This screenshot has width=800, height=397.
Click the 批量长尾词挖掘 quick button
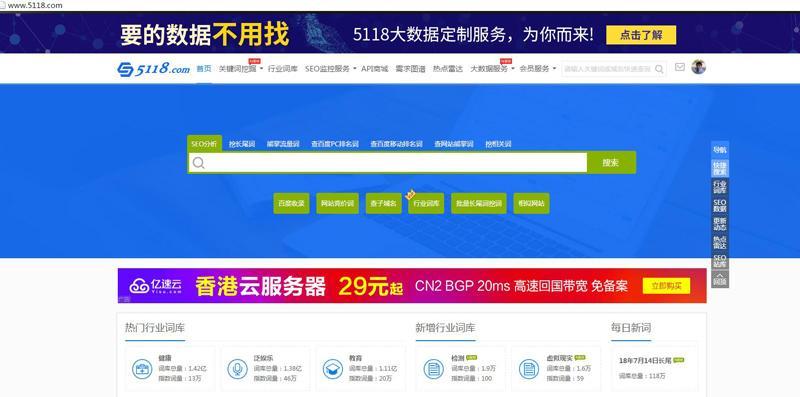click(479, 203)
